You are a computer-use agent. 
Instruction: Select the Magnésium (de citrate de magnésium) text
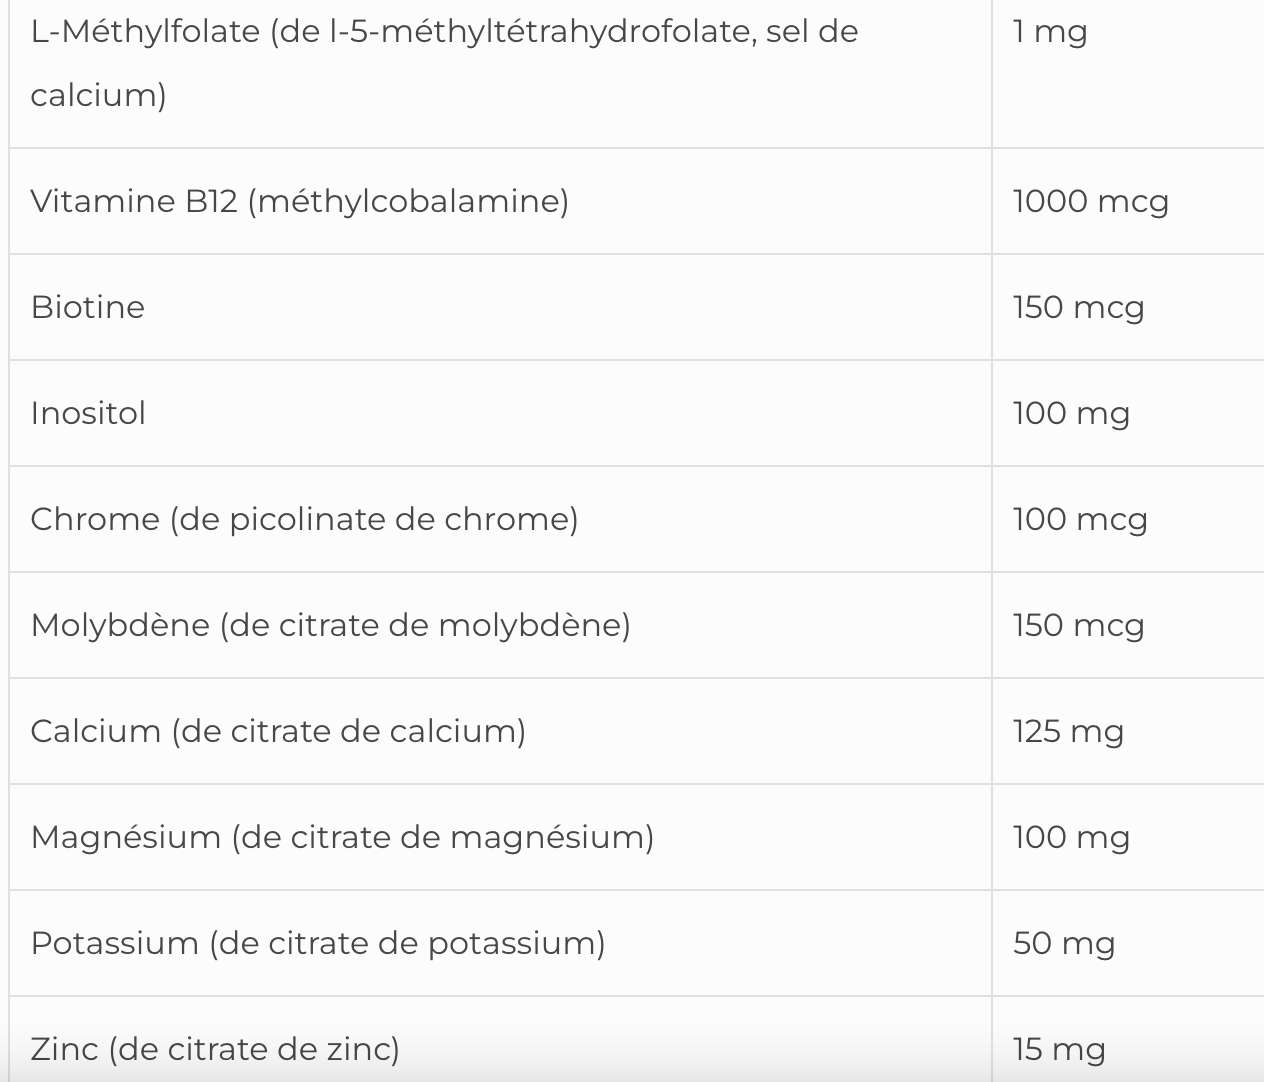pyautogui.click(x=342, y=837)
